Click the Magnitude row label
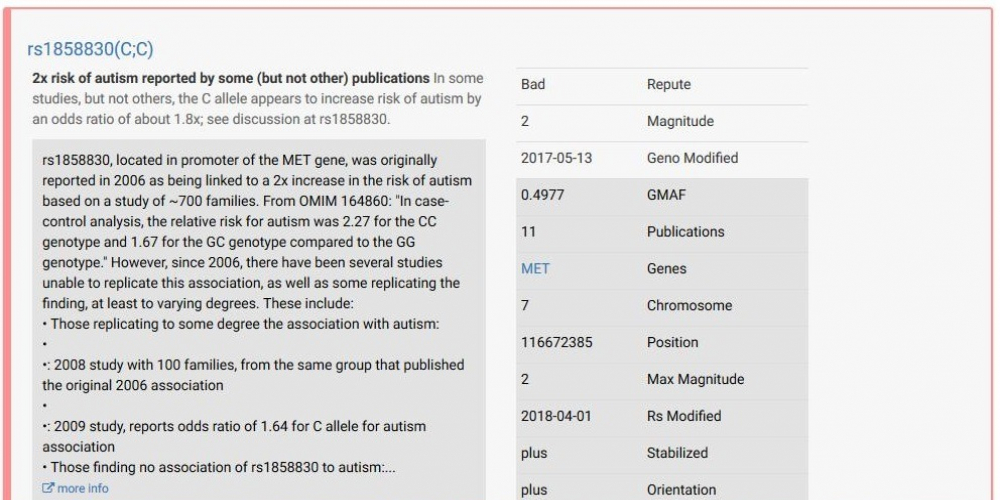The image size is (1000, 500). pos(680,121)
